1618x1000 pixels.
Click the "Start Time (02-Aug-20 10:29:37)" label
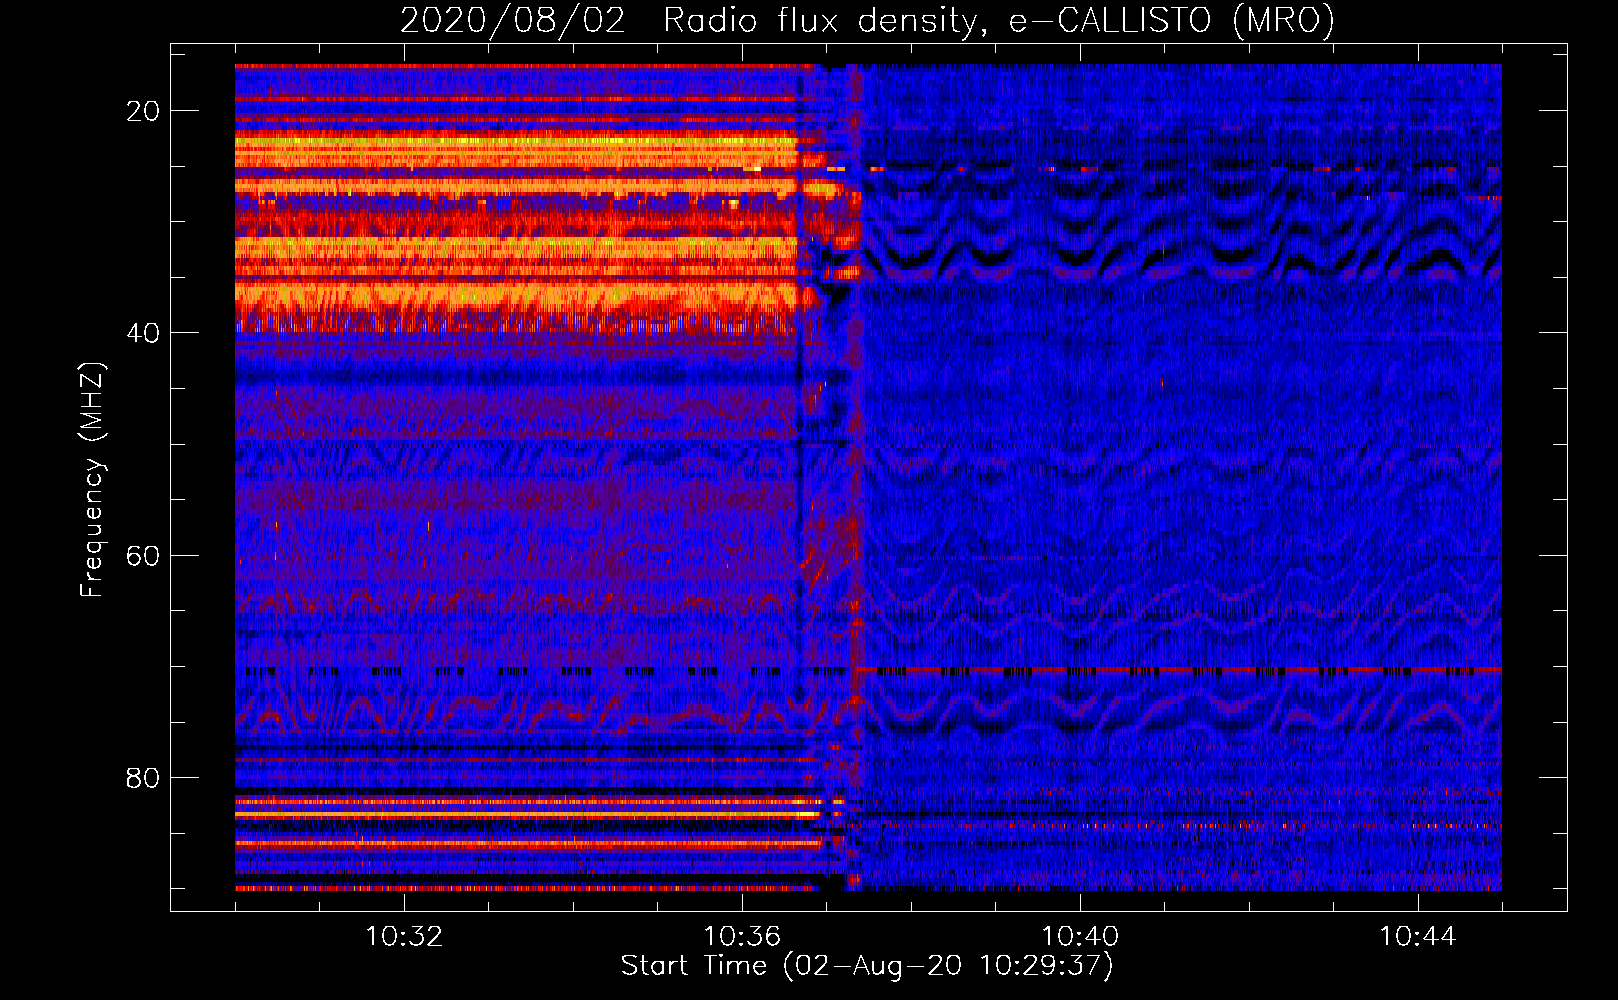(x=867, y=966)
